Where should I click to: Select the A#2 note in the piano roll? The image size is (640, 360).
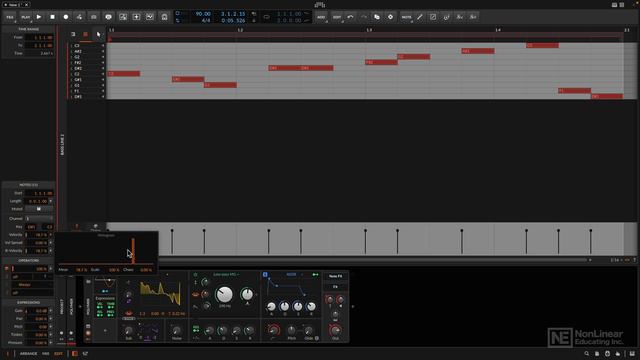[x=478, y=51]
